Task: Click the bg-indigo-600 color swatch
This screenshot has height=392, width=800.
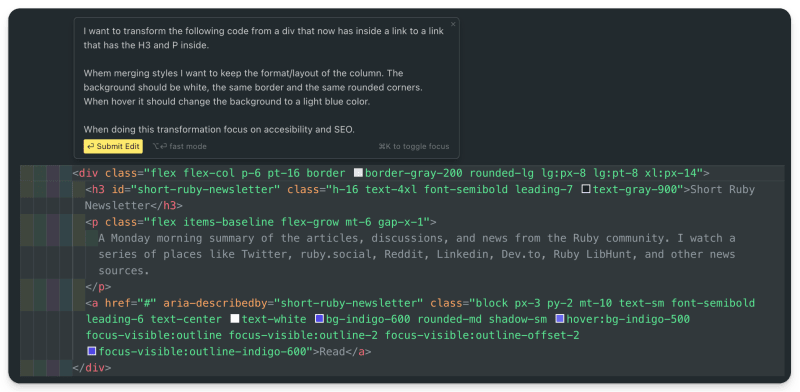Action: [319, 319]
